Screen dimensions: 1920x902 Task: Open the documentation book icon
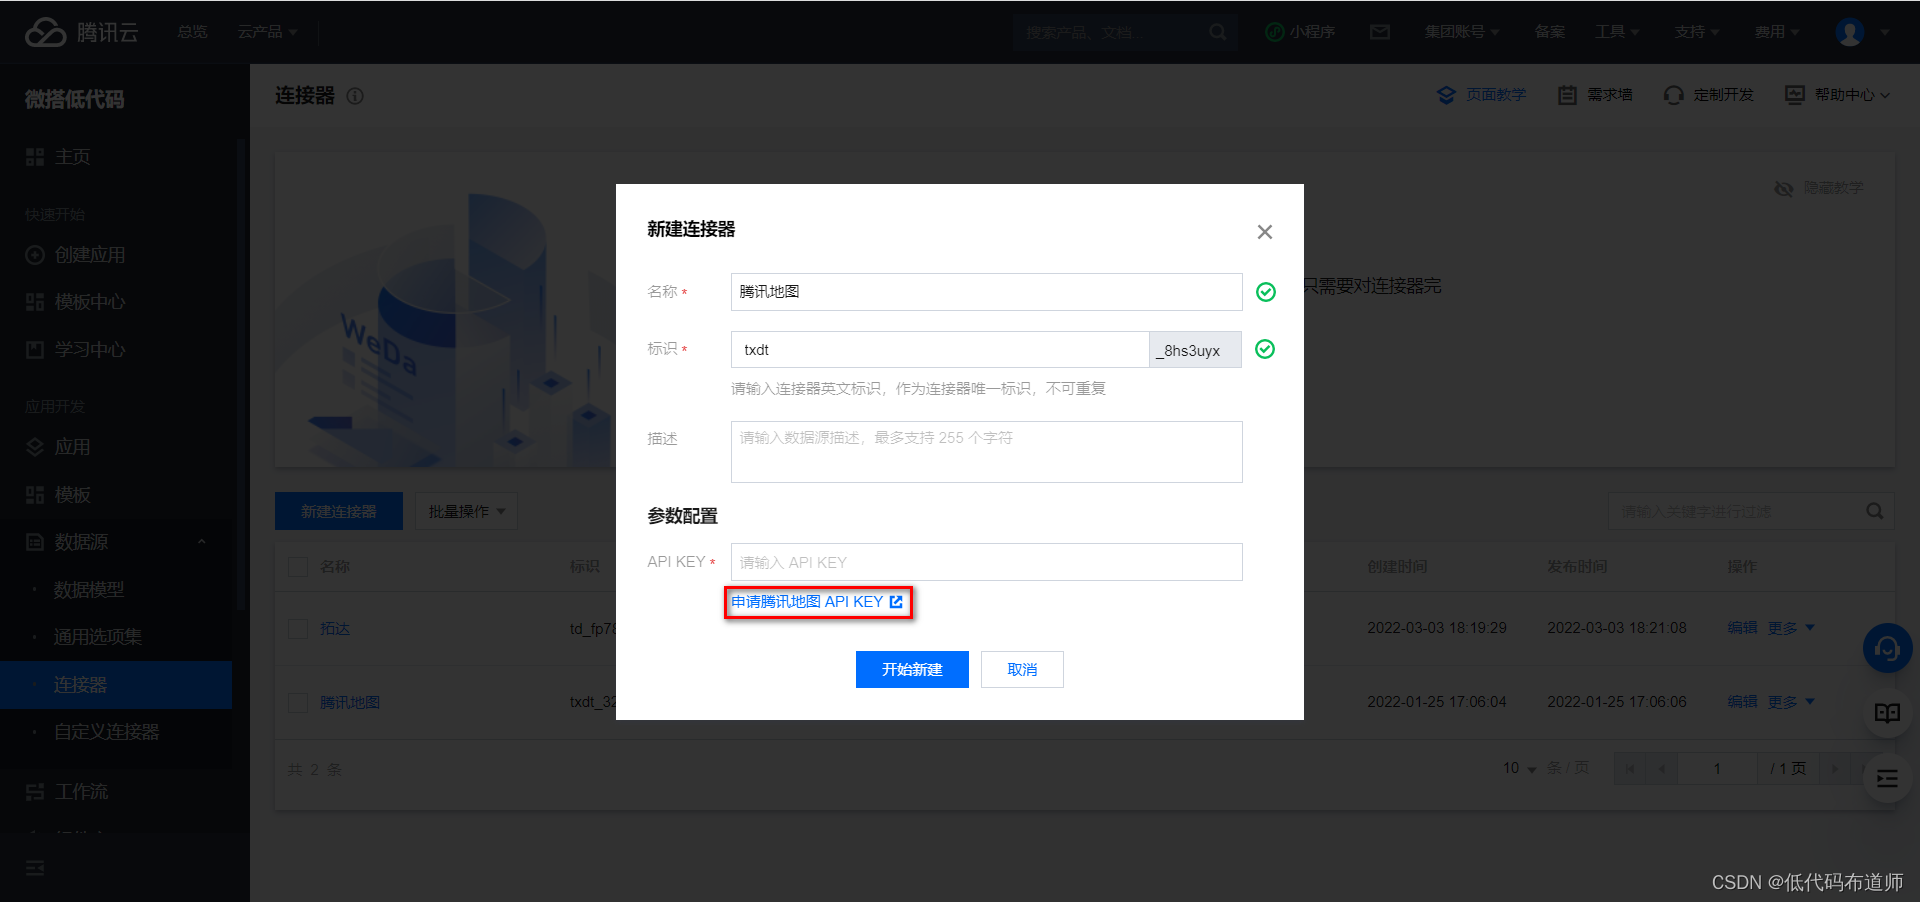(1887, 713)
